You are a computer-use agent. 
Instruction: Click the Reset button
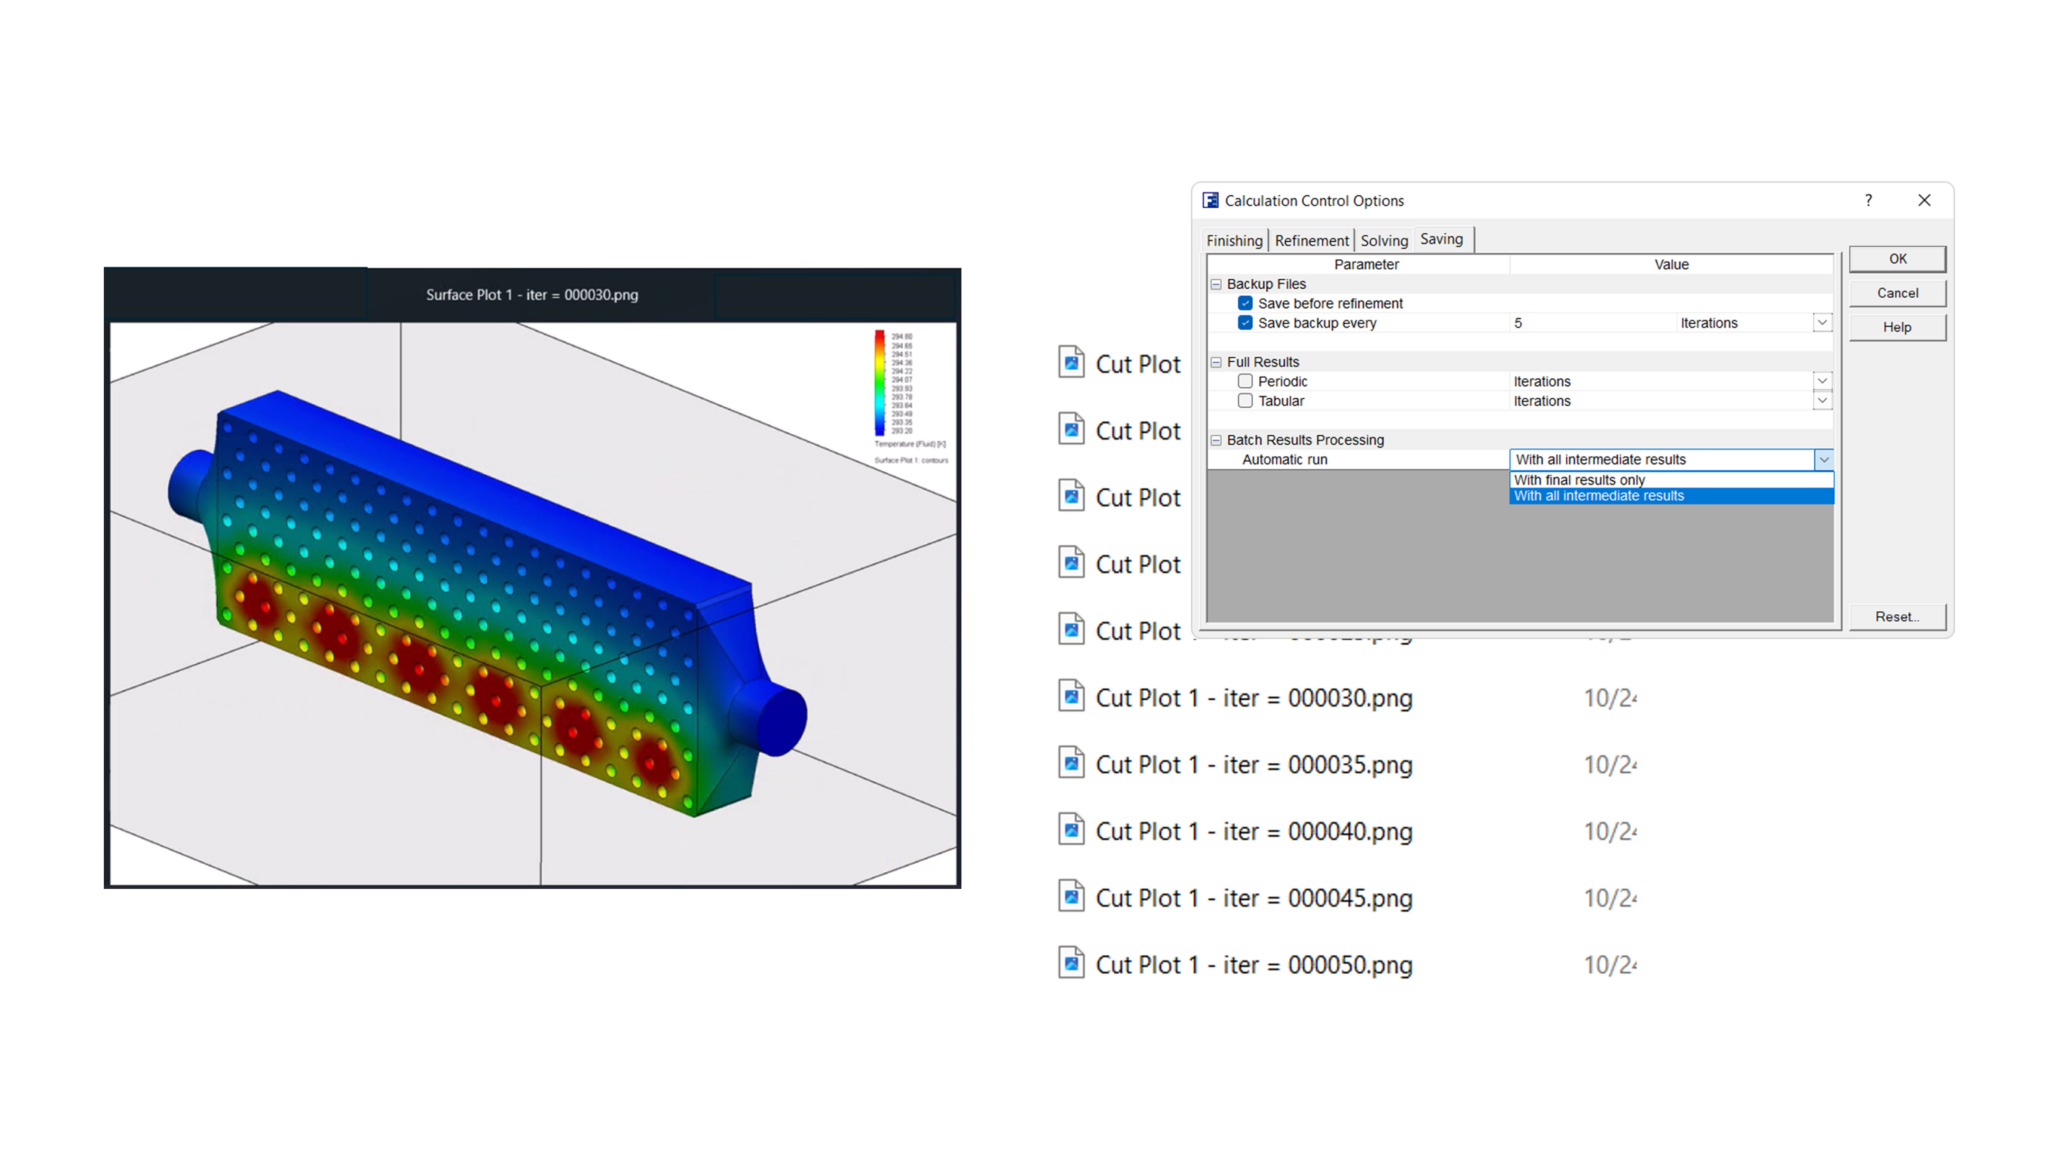click(1897, 617)
